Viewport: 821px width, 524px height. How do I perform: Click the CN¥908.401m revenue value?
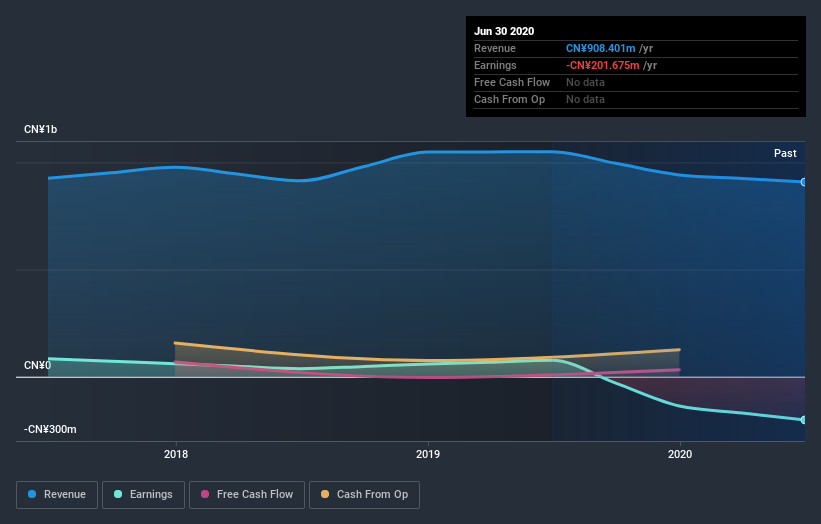pos(600,48)
